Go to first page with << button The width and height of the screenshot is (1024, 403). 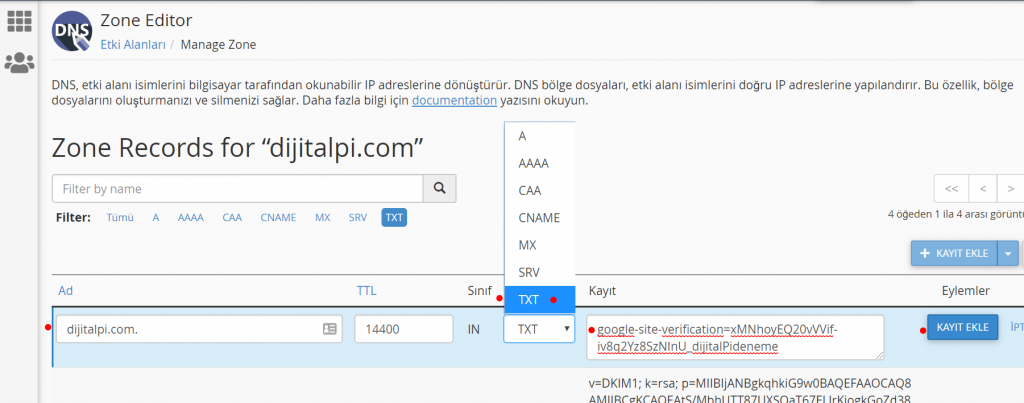(952, 189)
